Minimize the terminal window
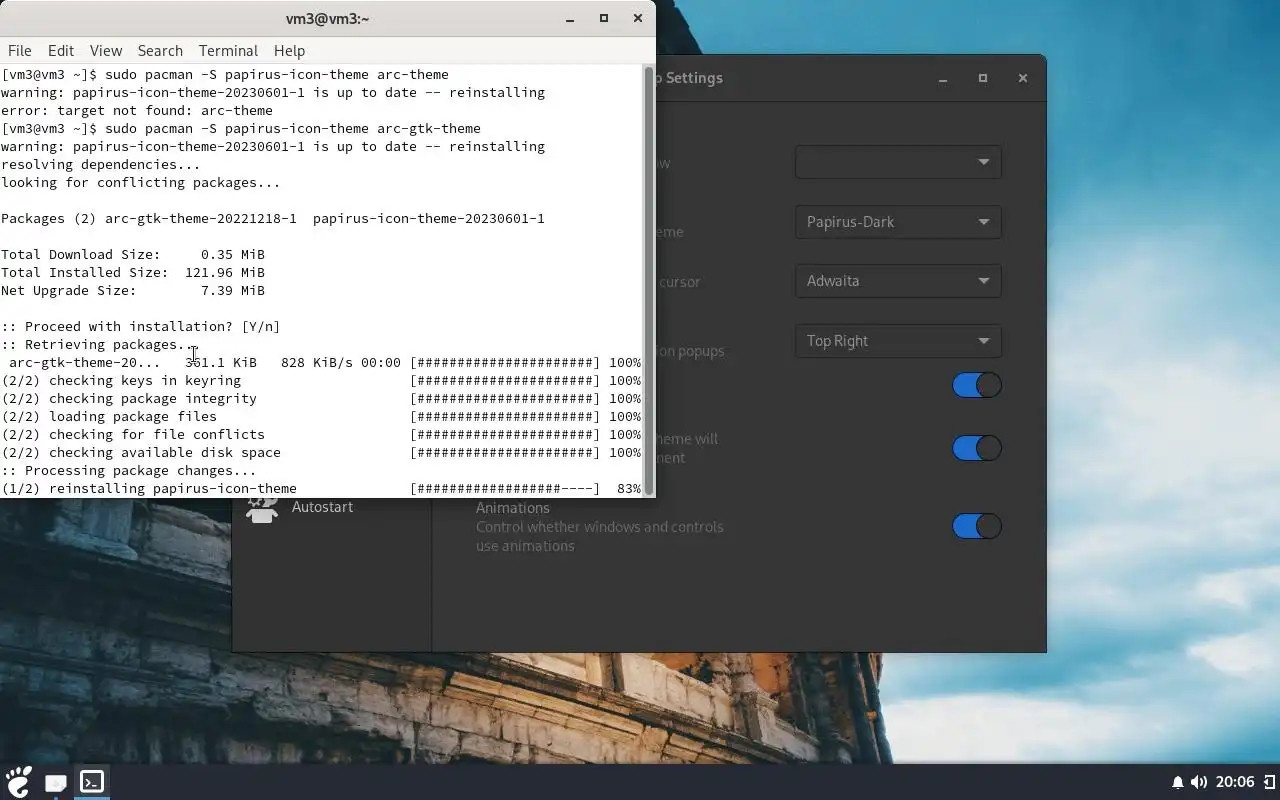The height and width of the screenshot is (800, 1280). [x=570, y=18]
